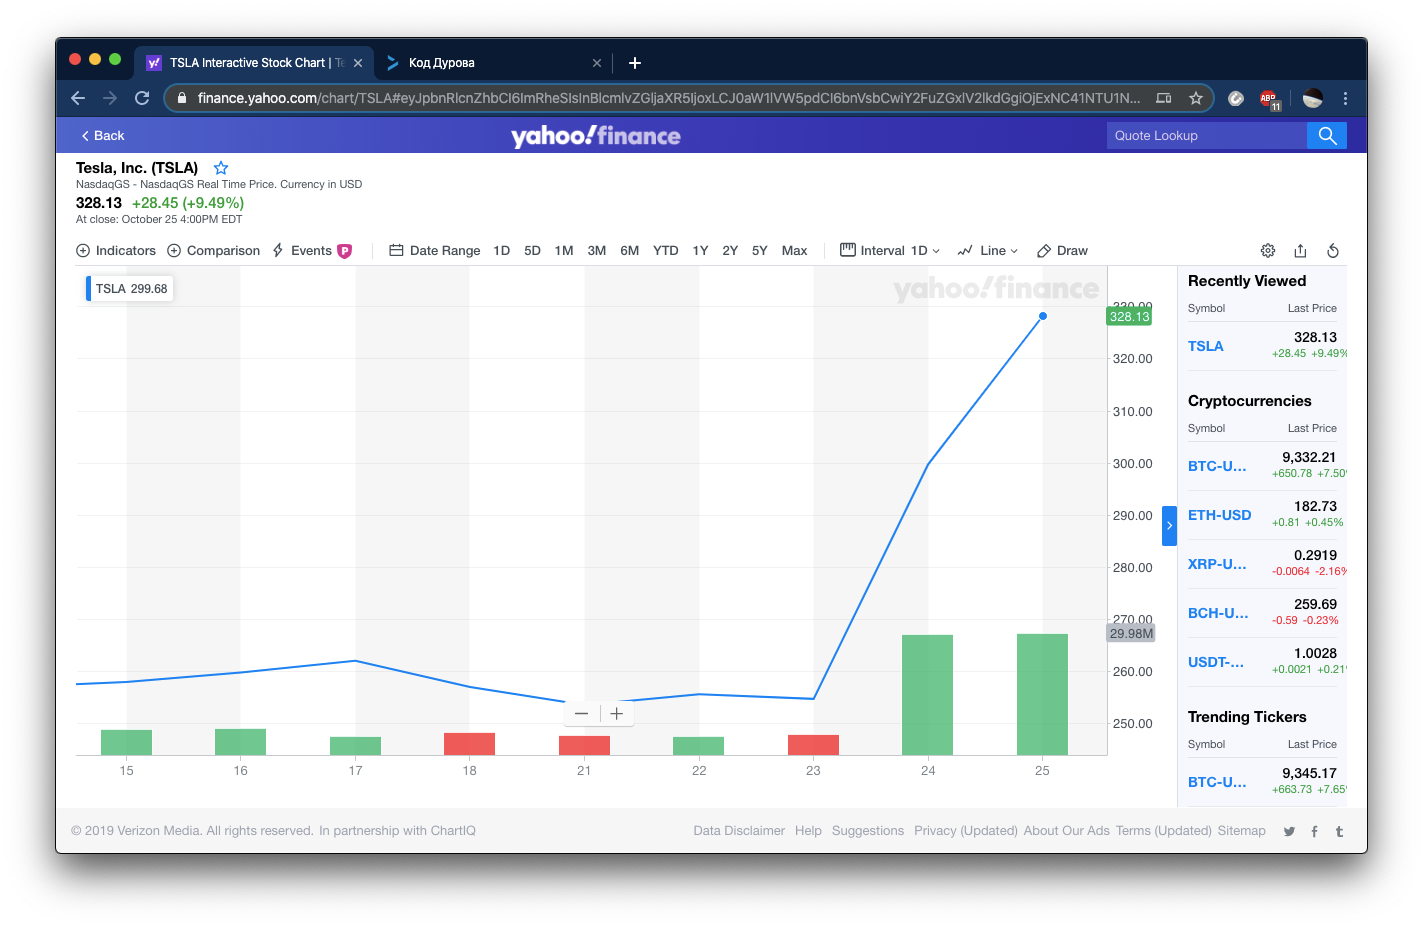Open the Interval 1D dropdown
This screenshot has width=1423, height=927.
point(890,251)
